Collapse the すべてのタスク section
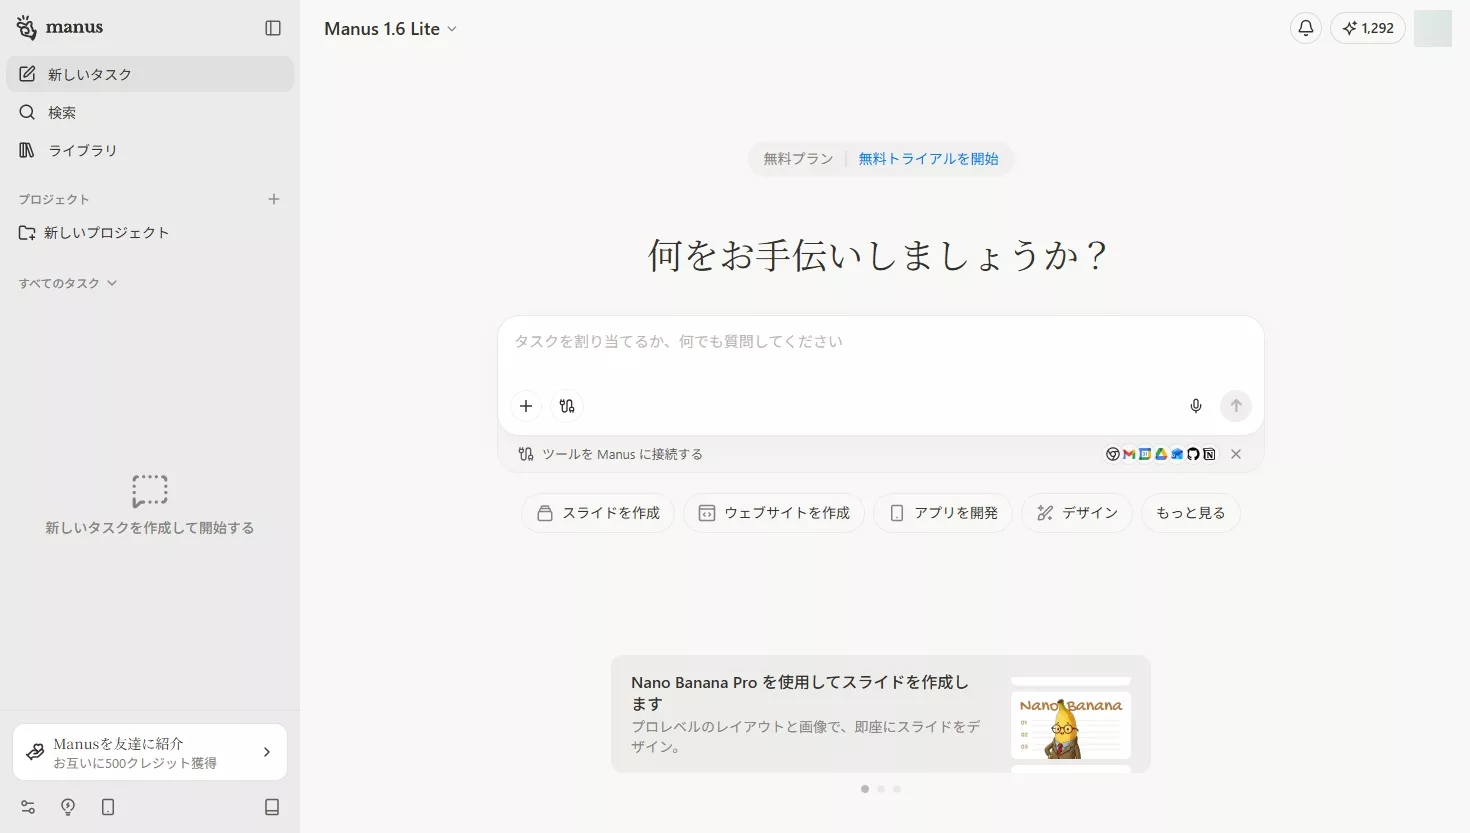The height and width of the screenshot is (833, 1470). [66, 283]
